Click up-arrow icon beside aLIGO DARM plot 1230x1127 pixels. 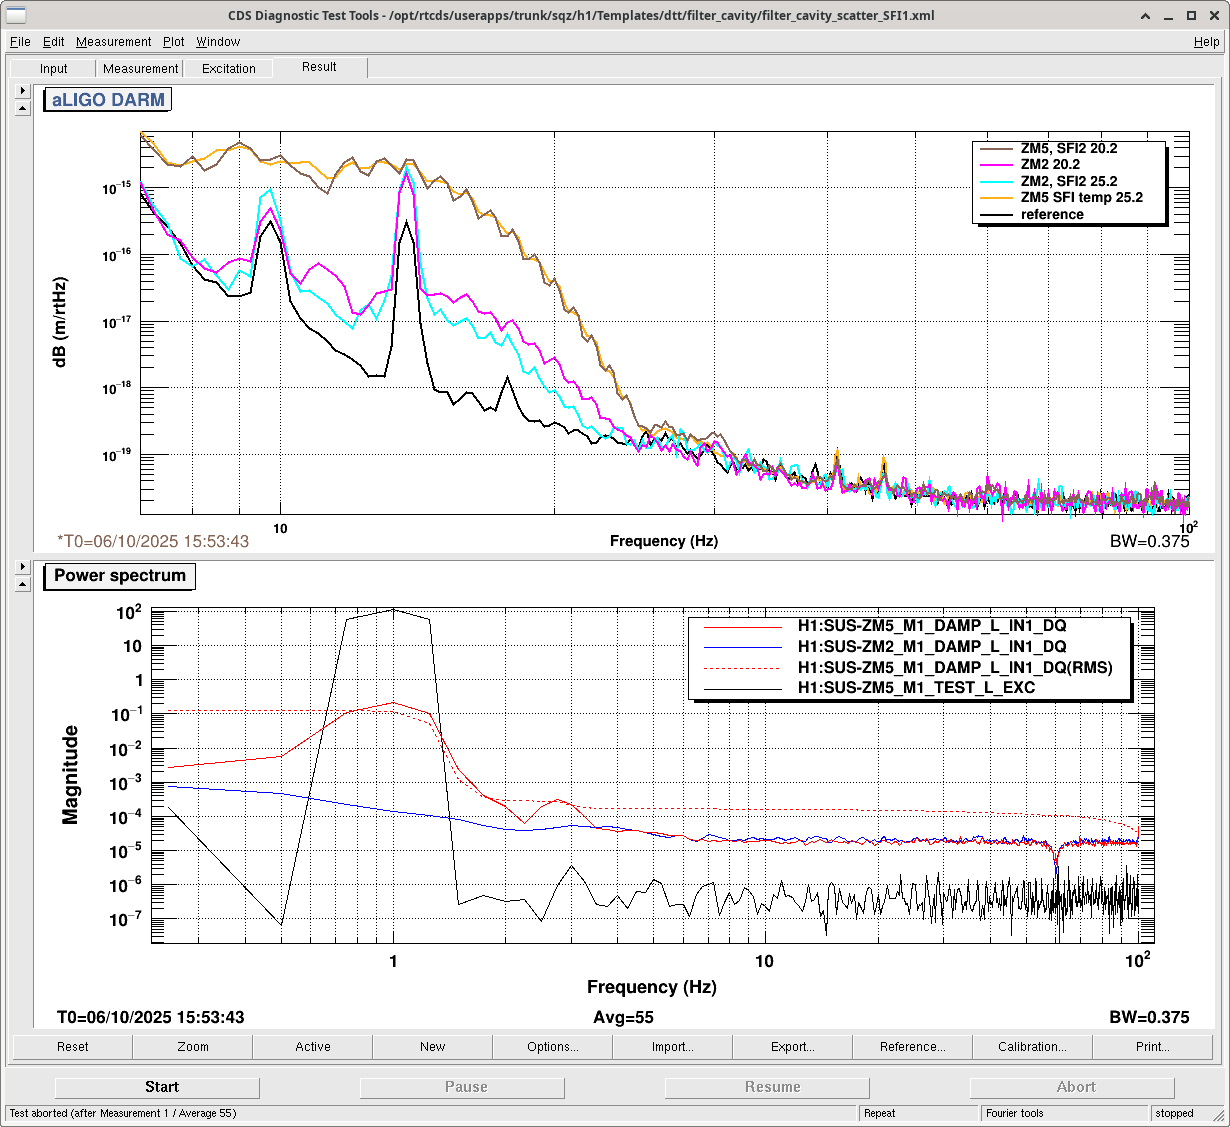23,108
